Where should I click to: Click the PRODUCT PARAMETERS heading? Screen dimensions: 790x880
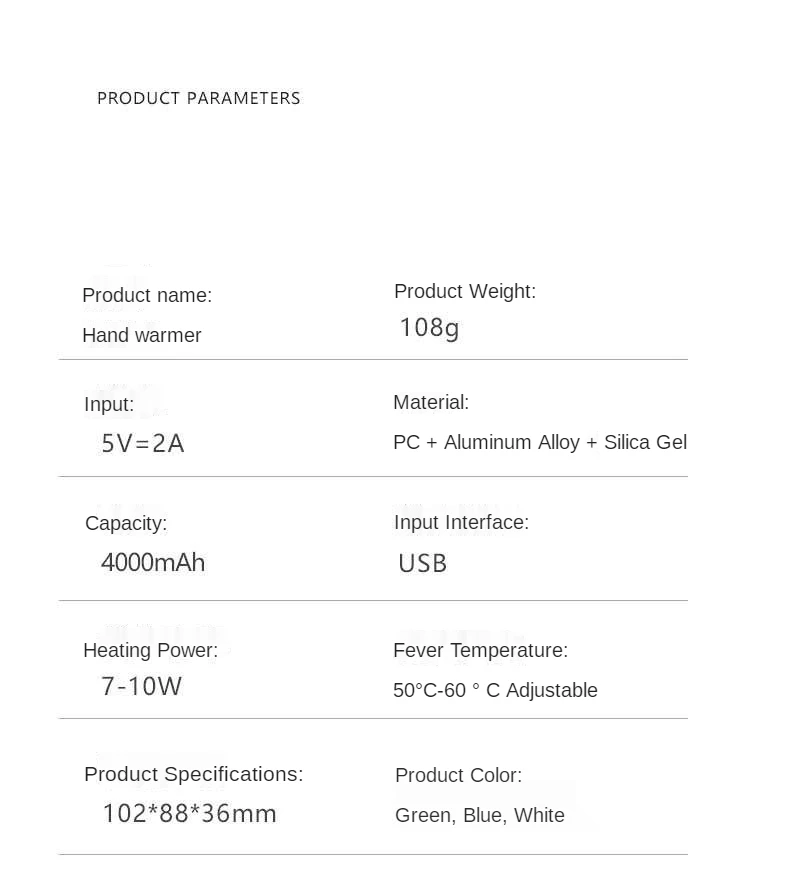199,98
